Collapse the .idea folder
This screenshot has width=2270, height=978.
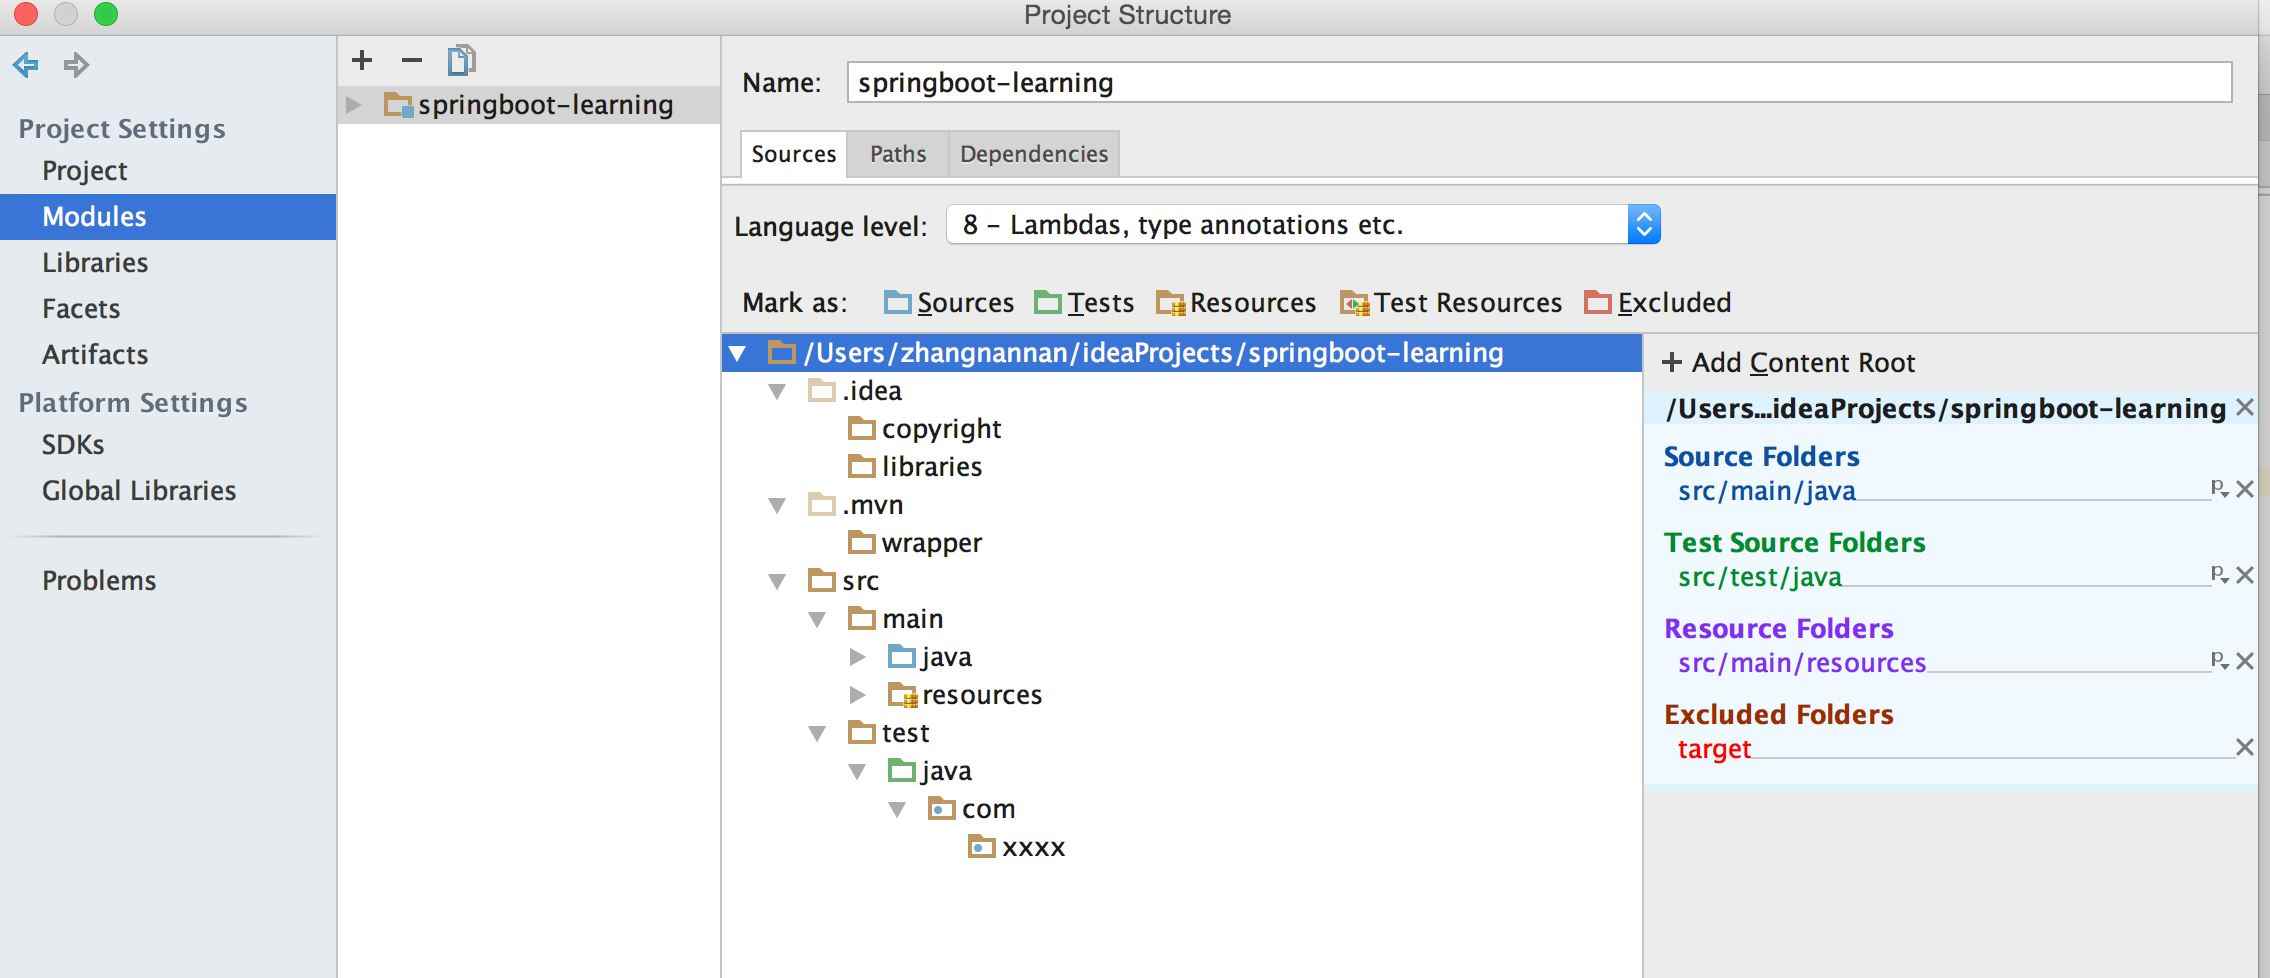[777, 391]
